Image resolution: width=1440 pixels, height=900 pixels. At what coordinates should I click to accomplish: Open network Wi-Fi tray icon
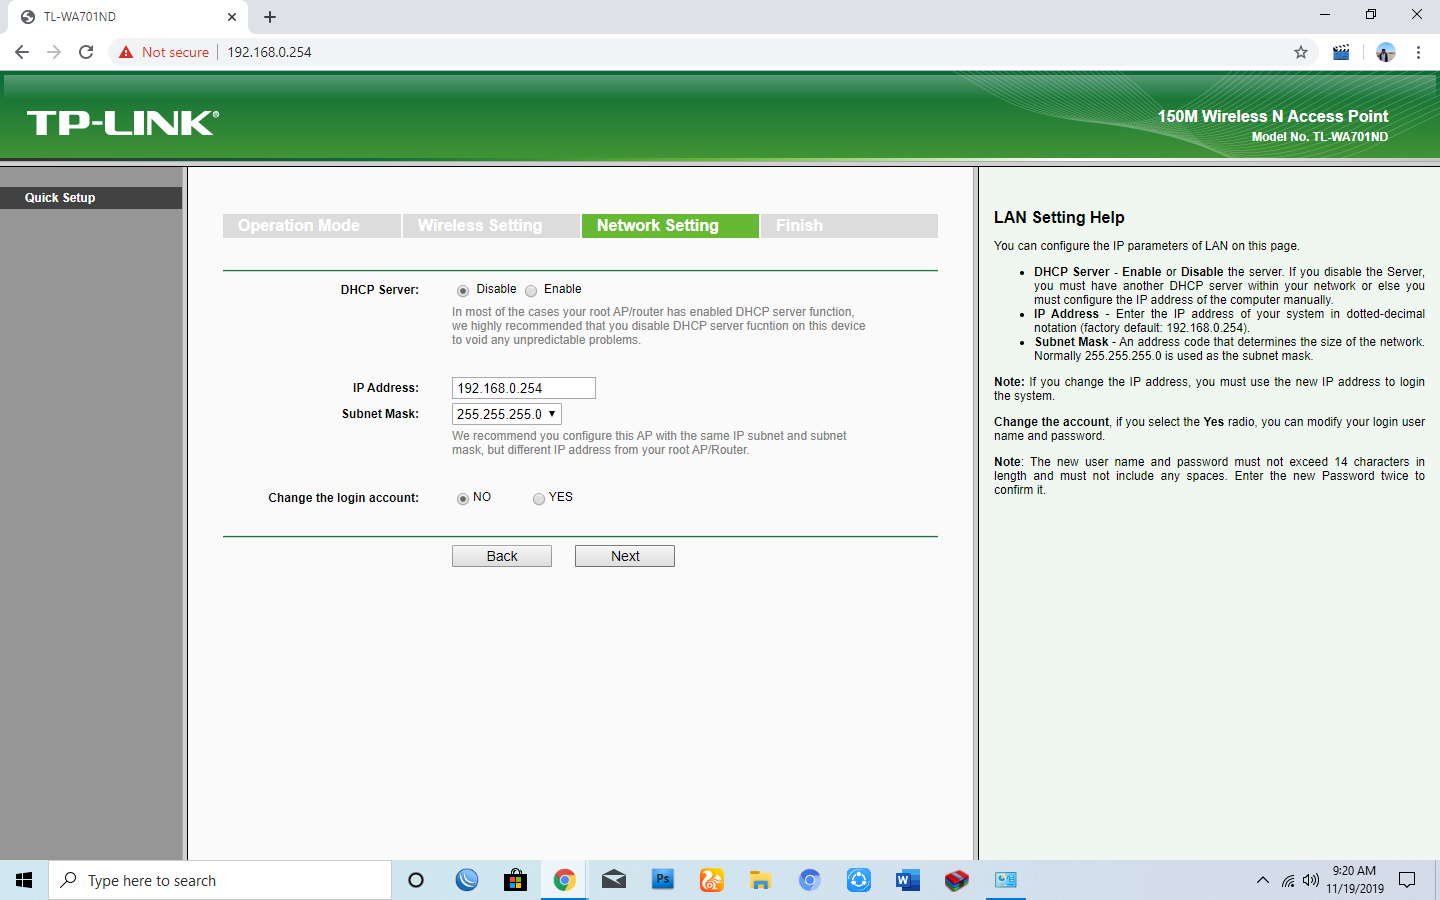pyautogui.click(x=1288, y=881)
